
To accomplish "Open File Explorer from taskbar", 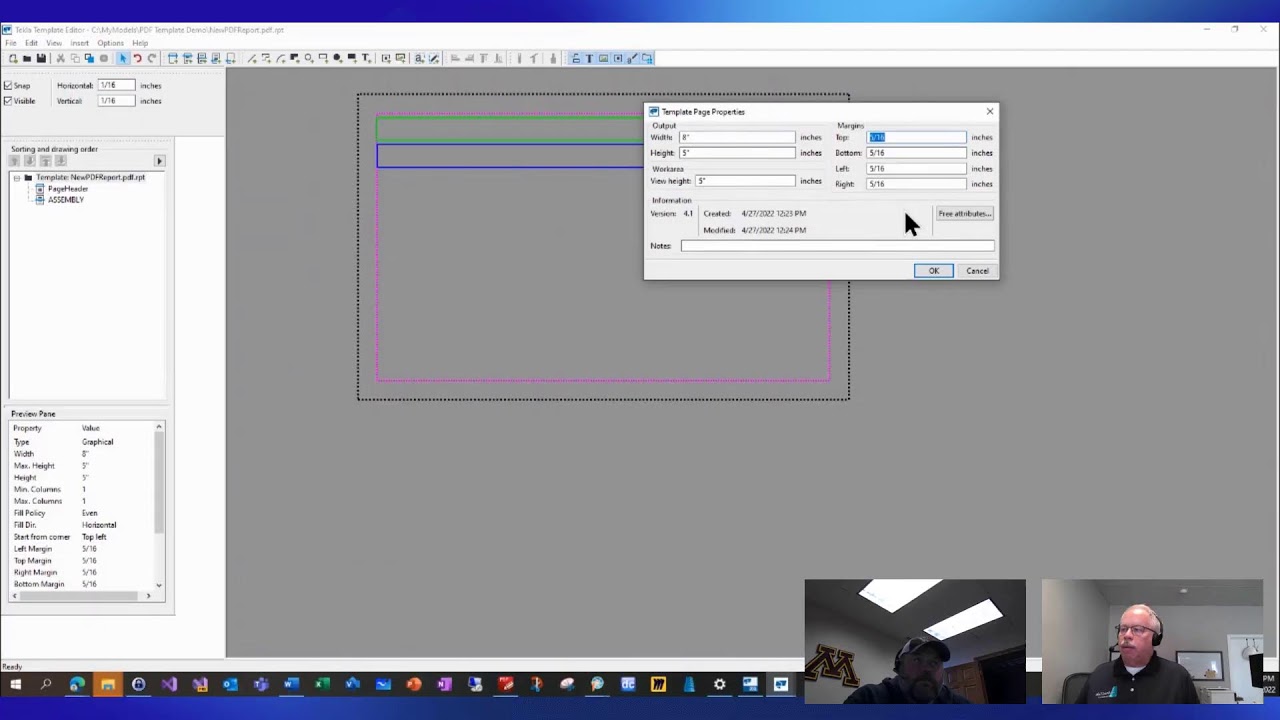I will pyautogui.click(x=108, y=685).
